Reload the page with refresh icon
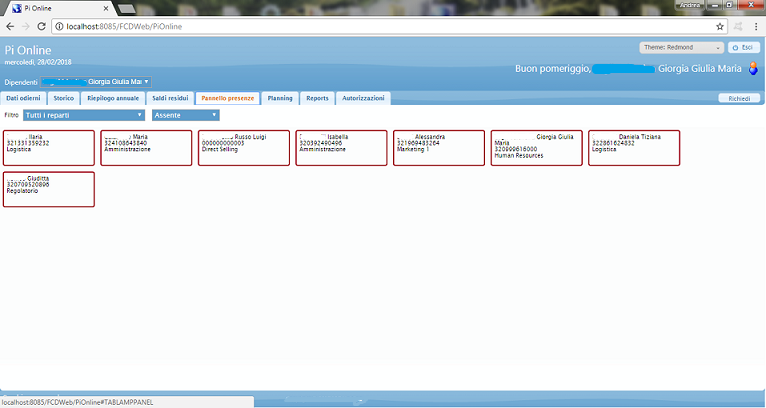Viewport: 766px width, 408px height. pyautogui.click(x=42, y=25)
